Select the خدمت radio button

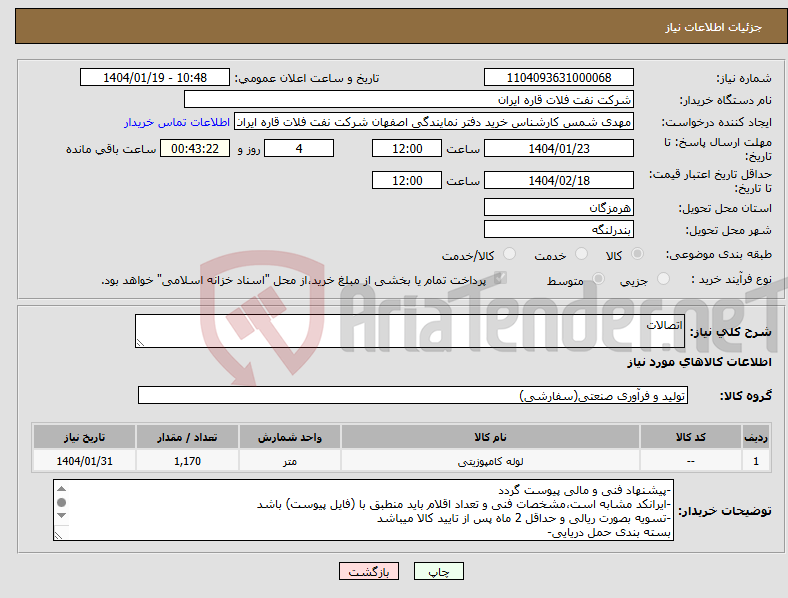[x=581, y=254]
